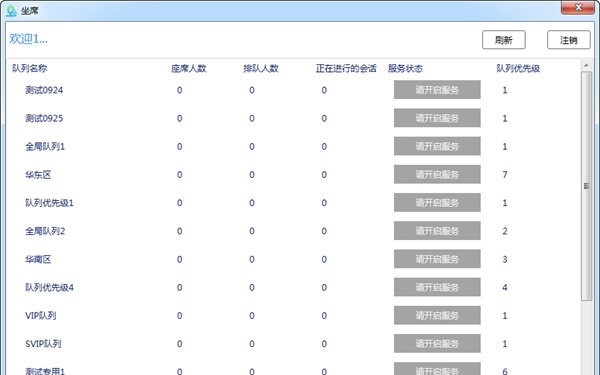Select the 全局队列2 queue name
The width and height of the screenshot is (600, 375).
click(45, 231)
